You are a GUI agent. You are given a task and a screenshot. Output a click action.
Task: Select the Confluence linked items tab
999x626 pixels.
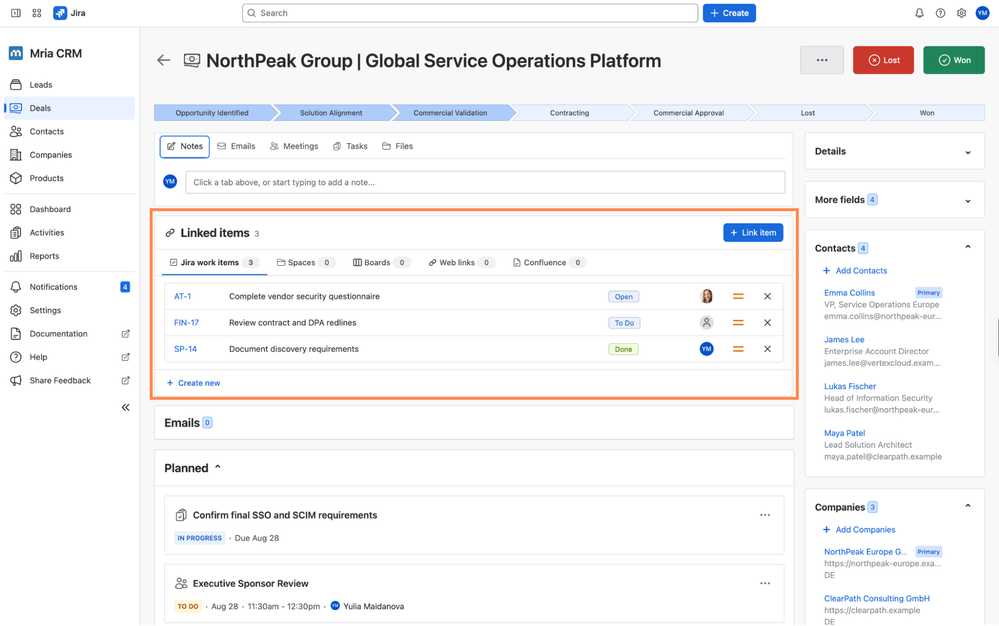(549, 262)
